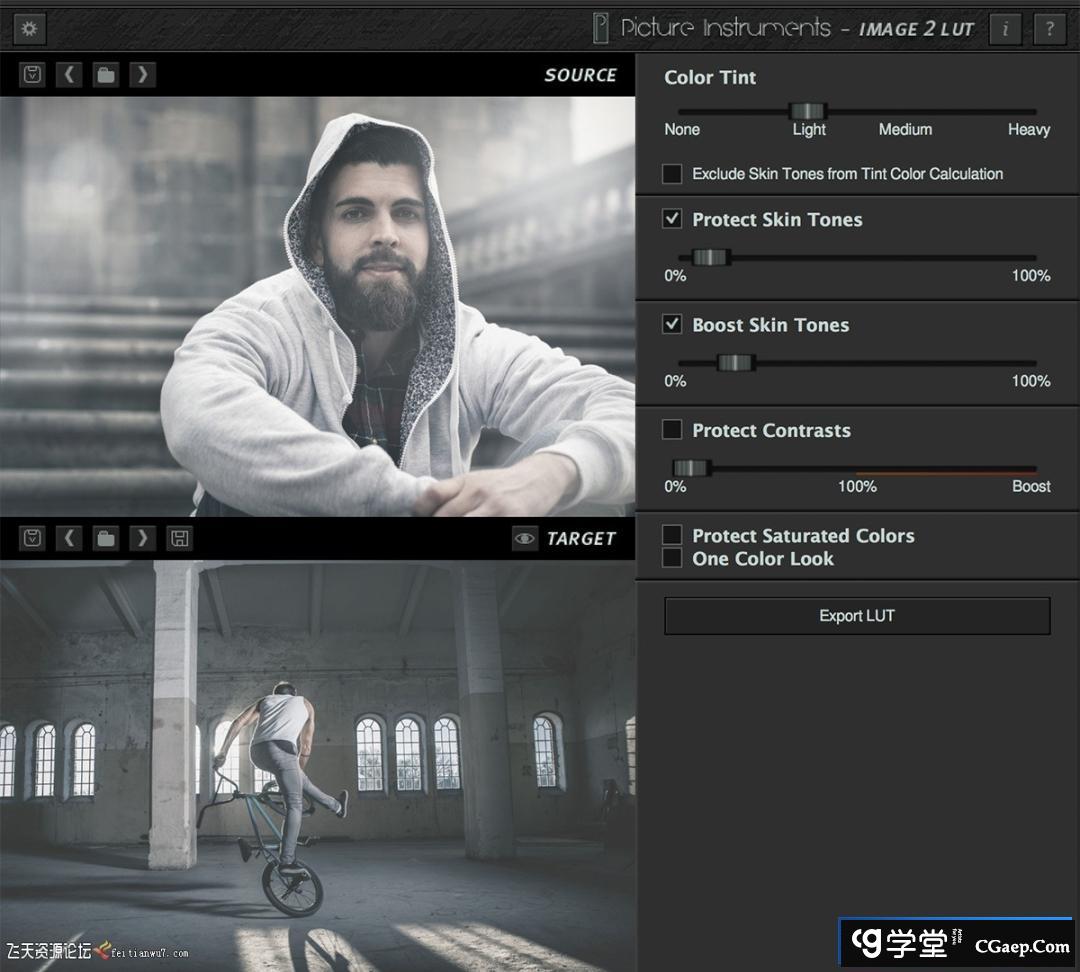Viewport: 1080px width, 972px height.
Task: Toggle the target preview eye icon
Action: [x=524, y=538]
